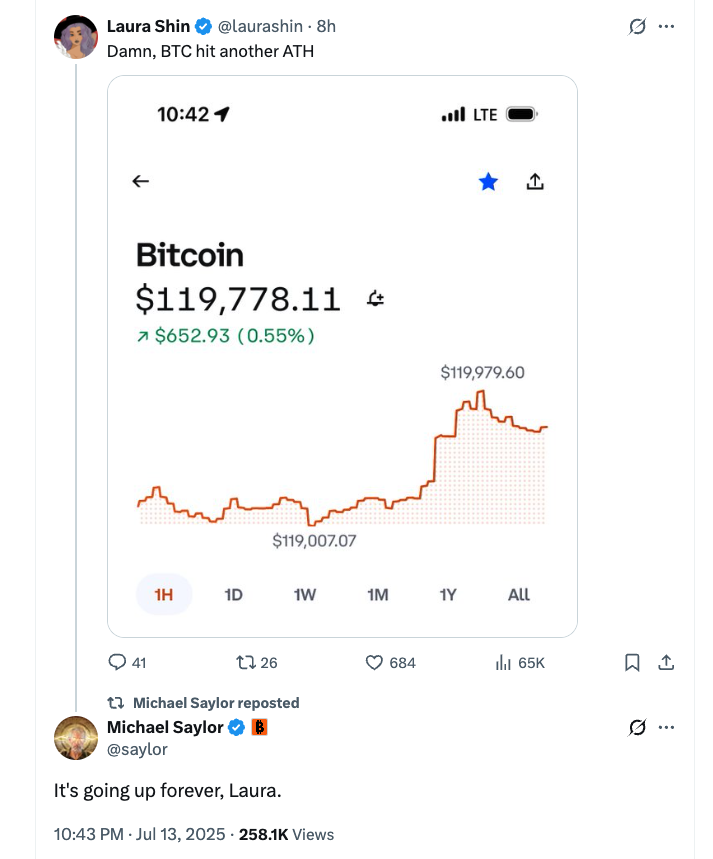The image size is (713, 859).
Task: Click the reply icon with 41 comments
Action: click(x=117, y=662)
